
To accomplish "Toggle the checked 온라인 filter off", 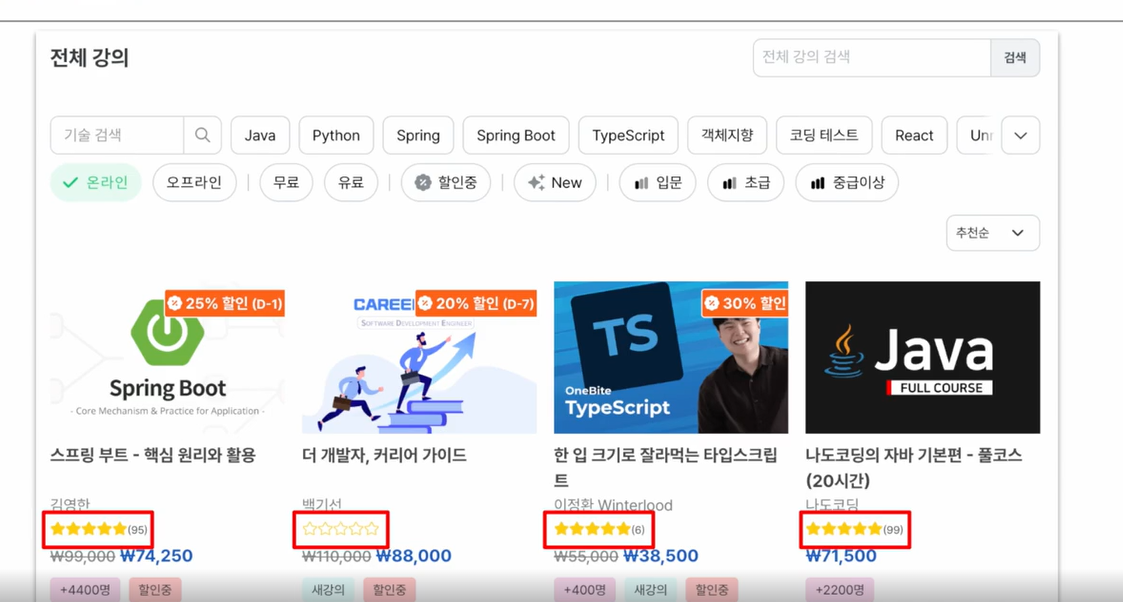I will 96,183.
